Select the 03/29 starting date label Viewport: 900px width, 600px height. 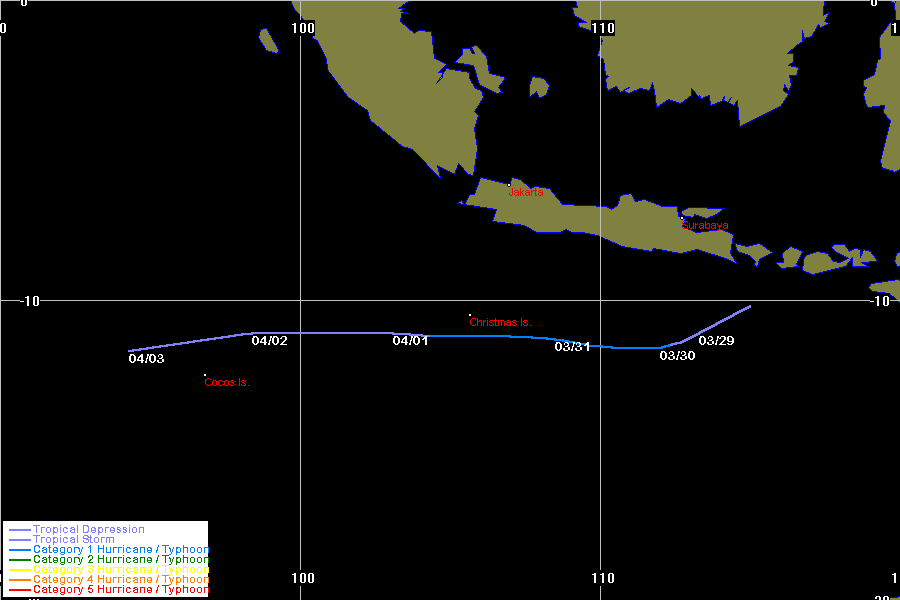pos(716,341)
